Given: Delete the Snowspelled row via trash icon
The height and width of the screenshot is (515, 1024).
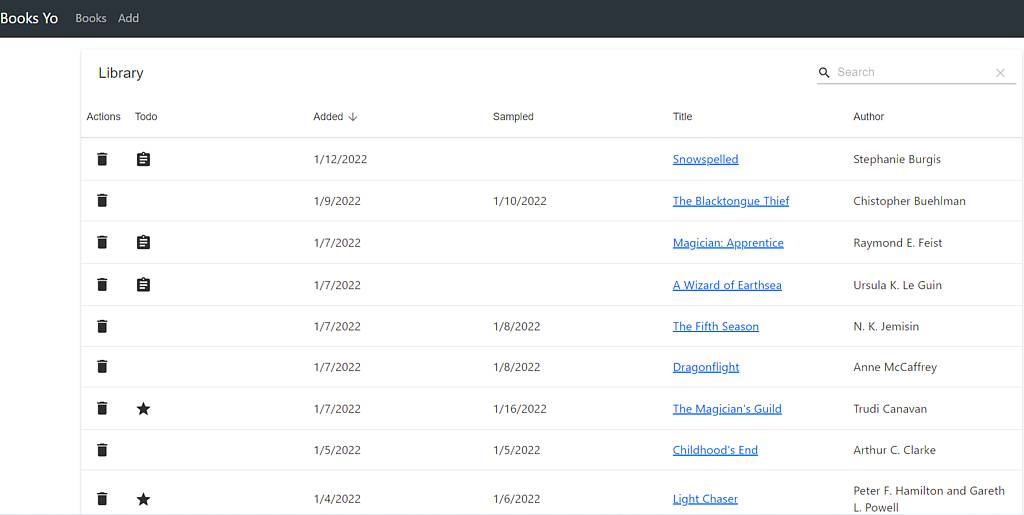Looking at the screenshot, I should pos(102,159).
